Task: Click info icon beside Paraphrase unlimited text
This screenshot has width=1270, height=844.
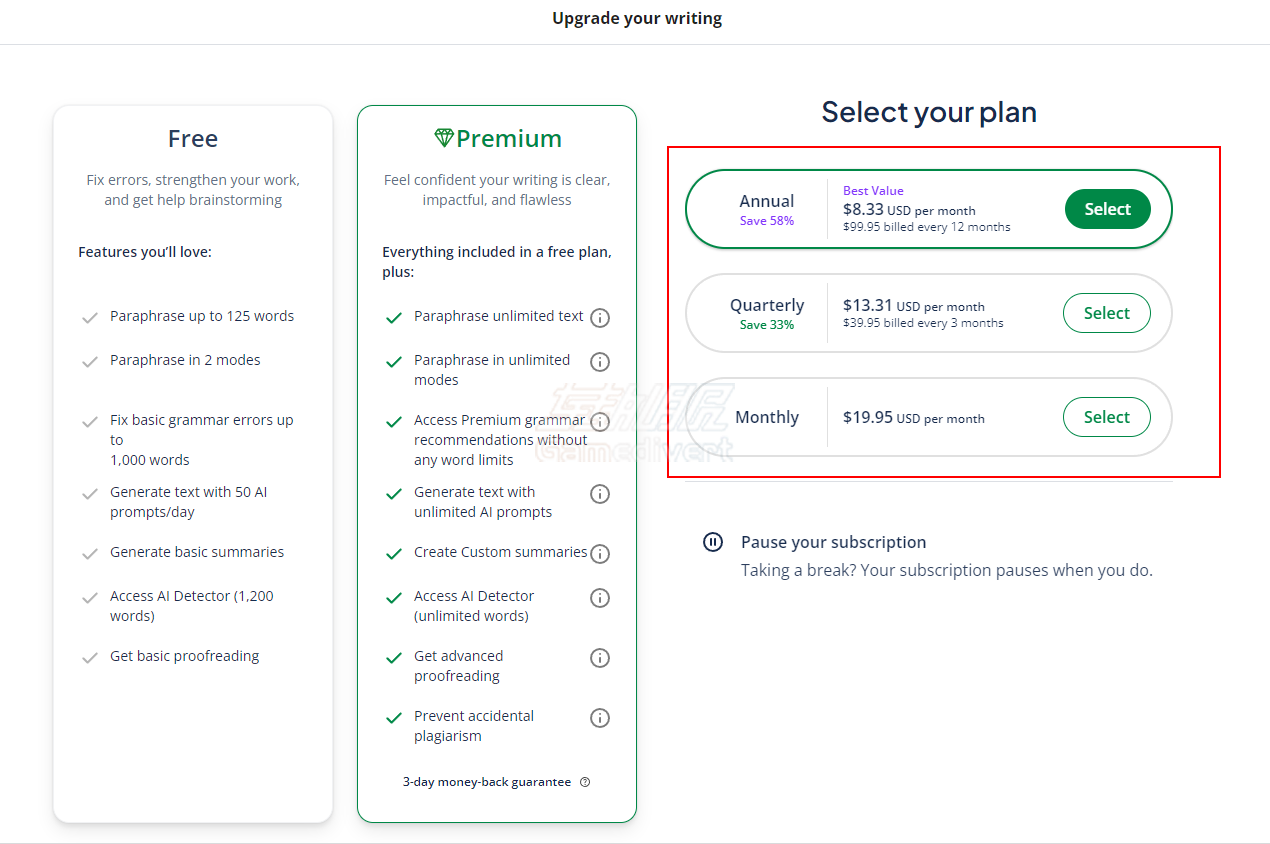Action: (600, 318)
